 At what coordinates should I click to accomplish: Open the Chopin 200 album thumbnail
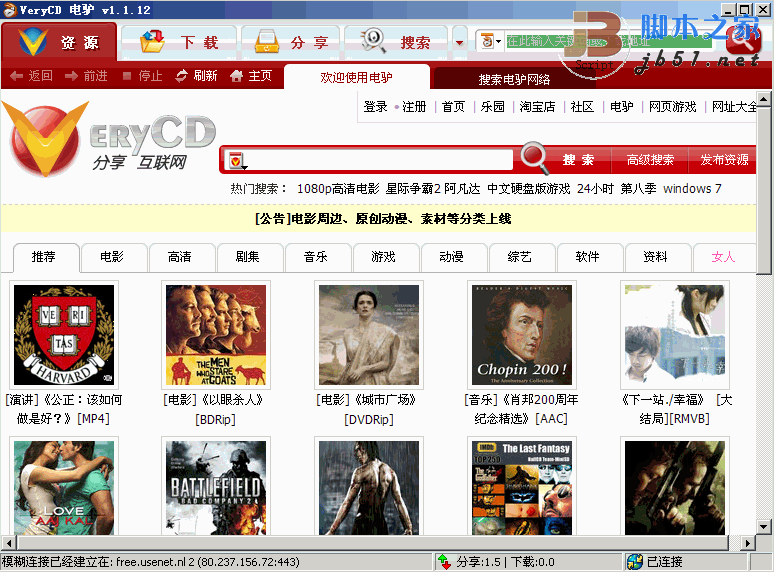click(522, 335)
